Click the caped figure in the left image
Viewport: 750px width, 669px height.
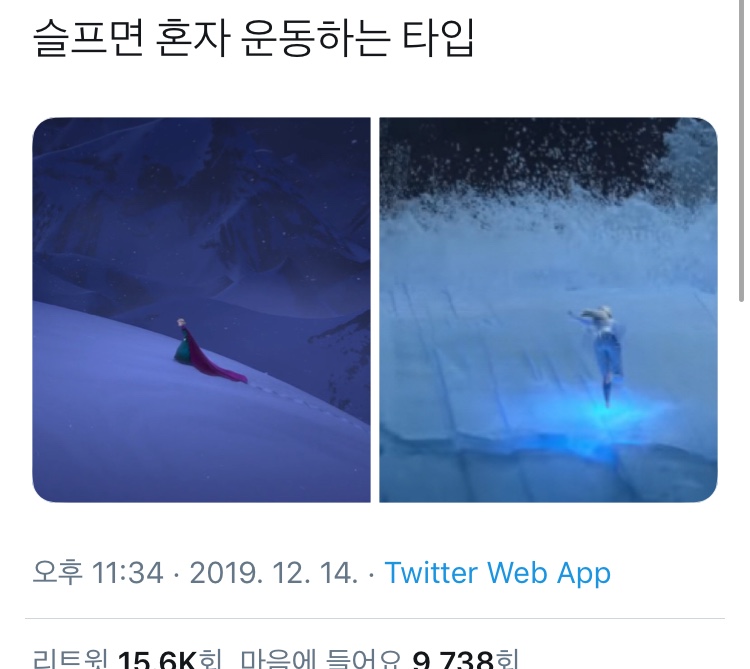pyautogui.click(x=184, y=342)
